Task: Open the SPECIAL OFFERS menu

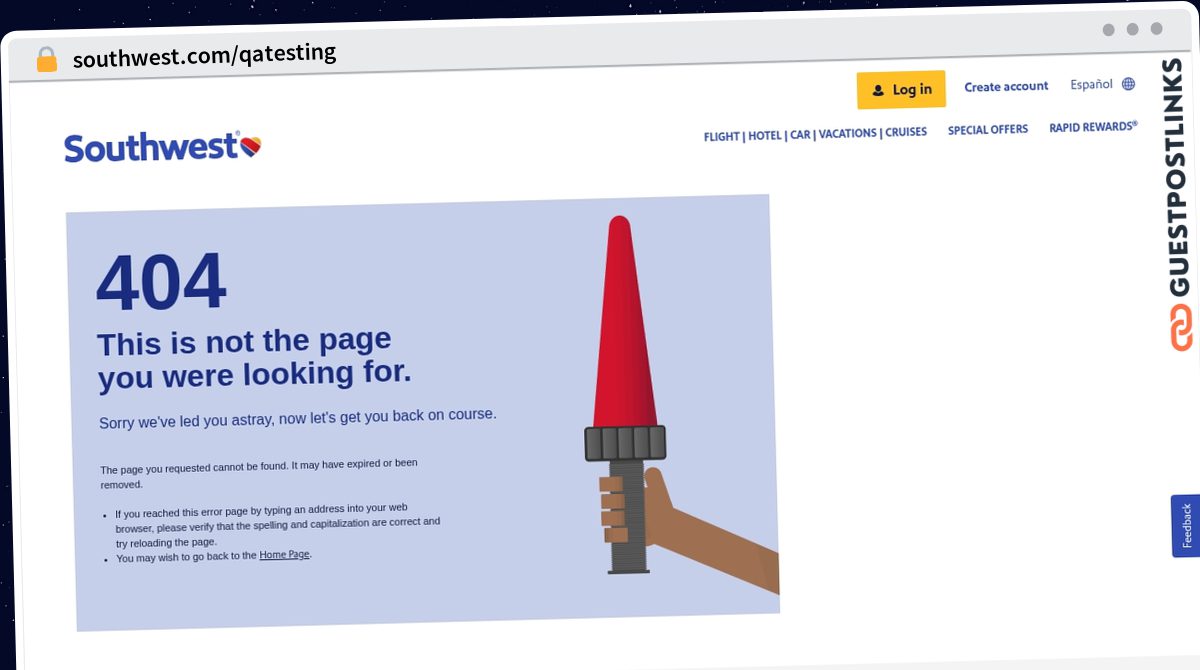Action: pyautogui.click(x=988, y=130)
